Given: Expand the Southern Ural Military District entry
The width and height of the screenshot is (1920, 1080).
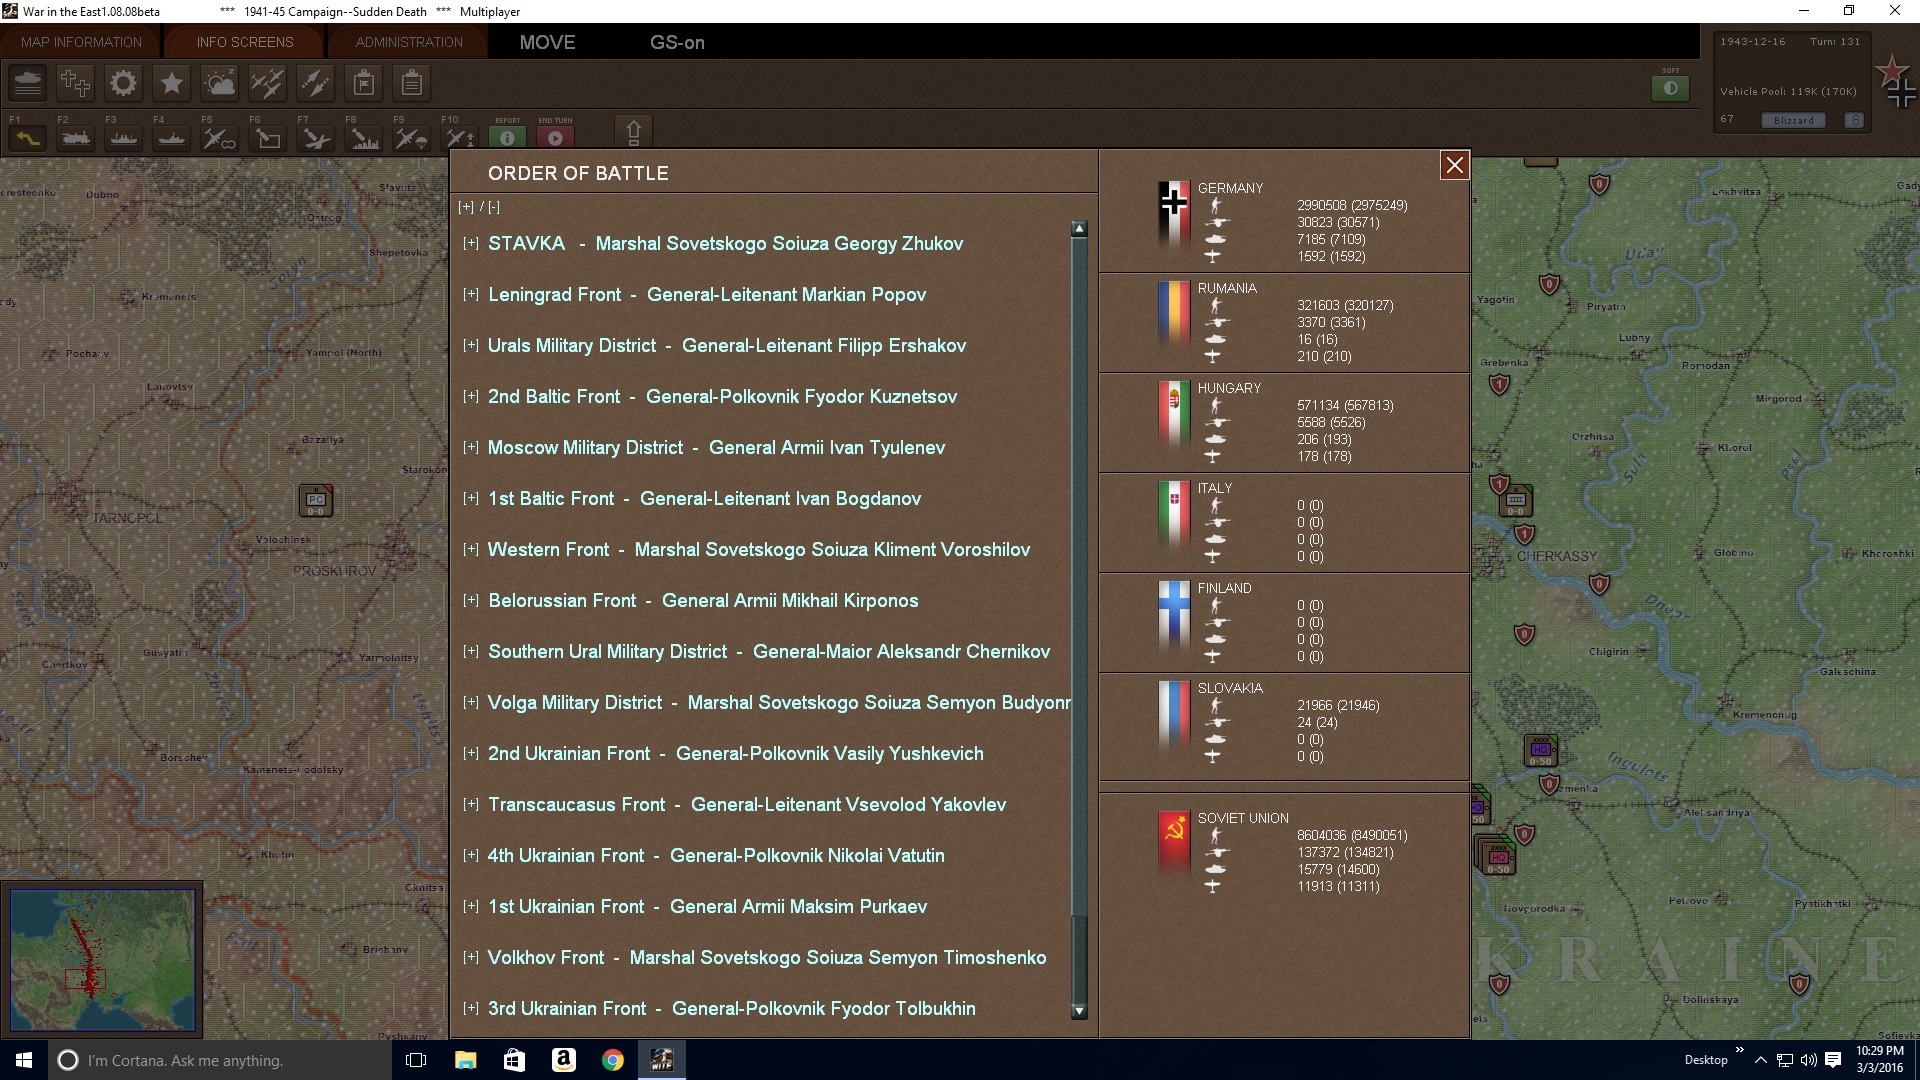Looking at the screenshot, I should pyautogui.click(x=471, y=651).
